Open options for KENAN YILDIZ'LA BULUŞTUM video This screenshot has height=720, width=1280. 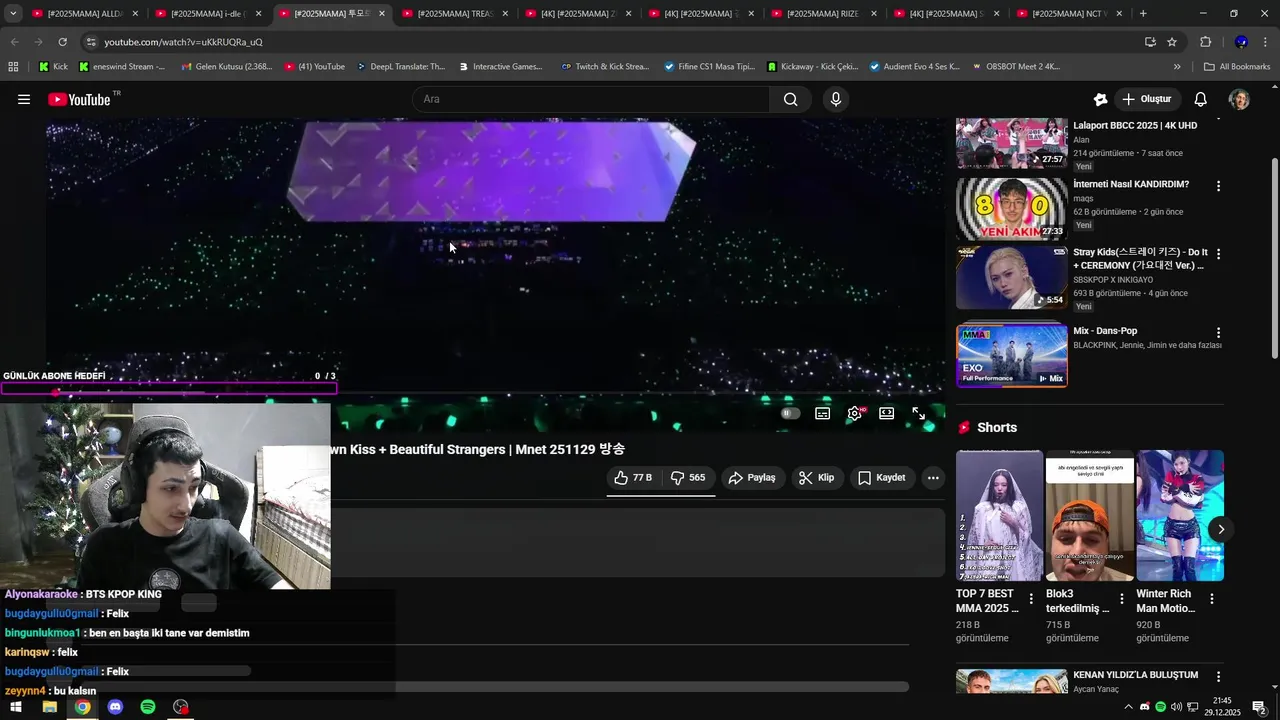[x=1218, y=677]
